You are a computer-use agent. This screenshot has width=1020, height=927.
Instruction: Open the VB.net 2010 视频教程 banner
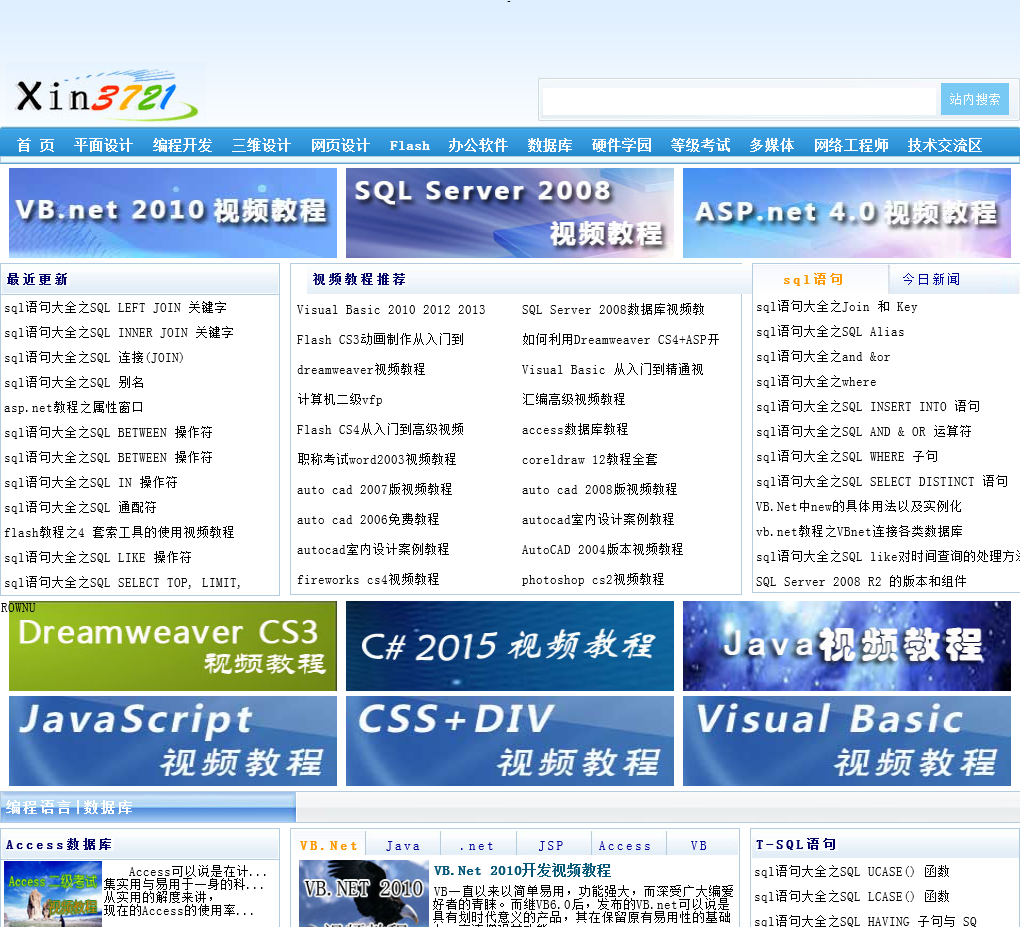(173, 213)
